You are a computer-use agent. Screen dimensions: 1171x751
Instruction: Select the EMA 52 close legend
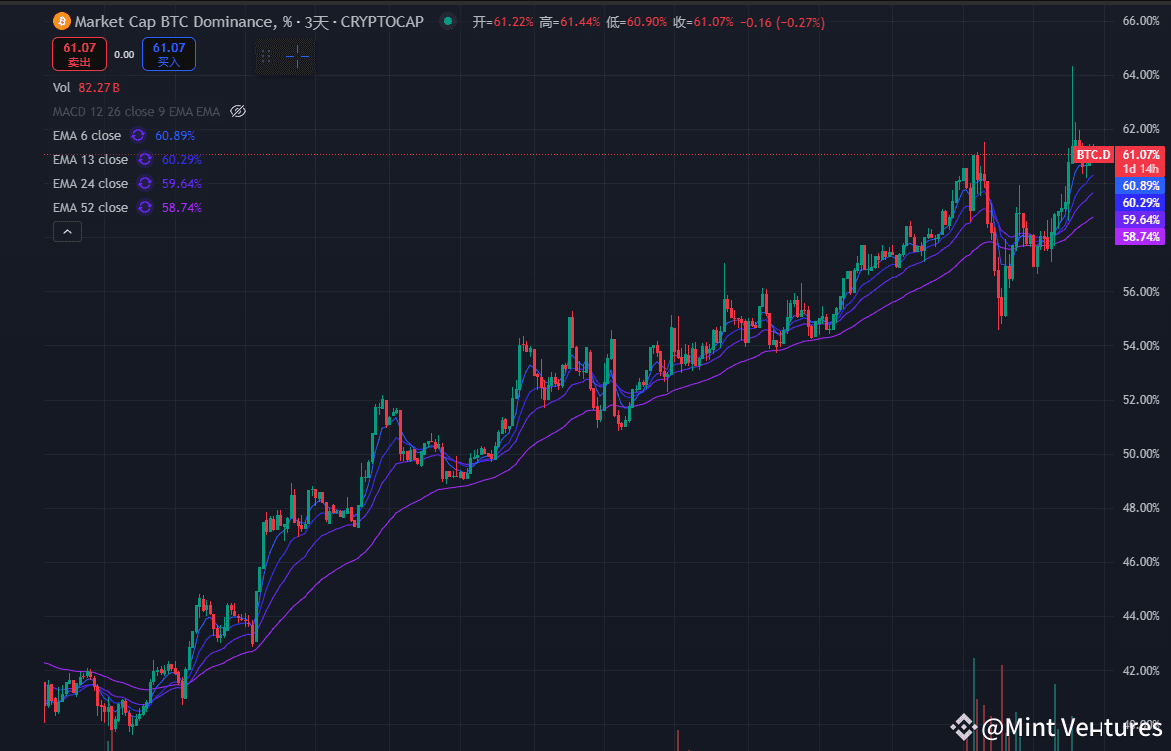point(90,207)
